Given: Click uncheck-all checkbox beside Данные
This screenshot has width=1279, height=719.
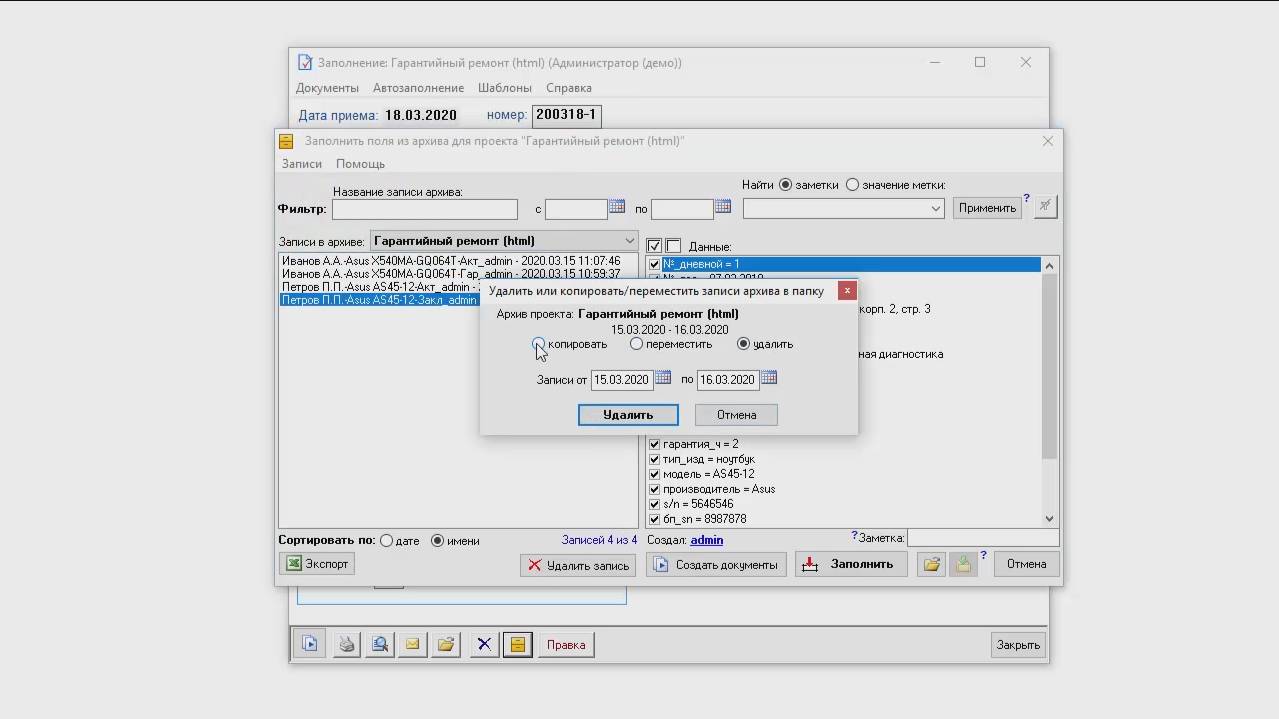Looking at the screenshot, I should click(x=673, y=246).
